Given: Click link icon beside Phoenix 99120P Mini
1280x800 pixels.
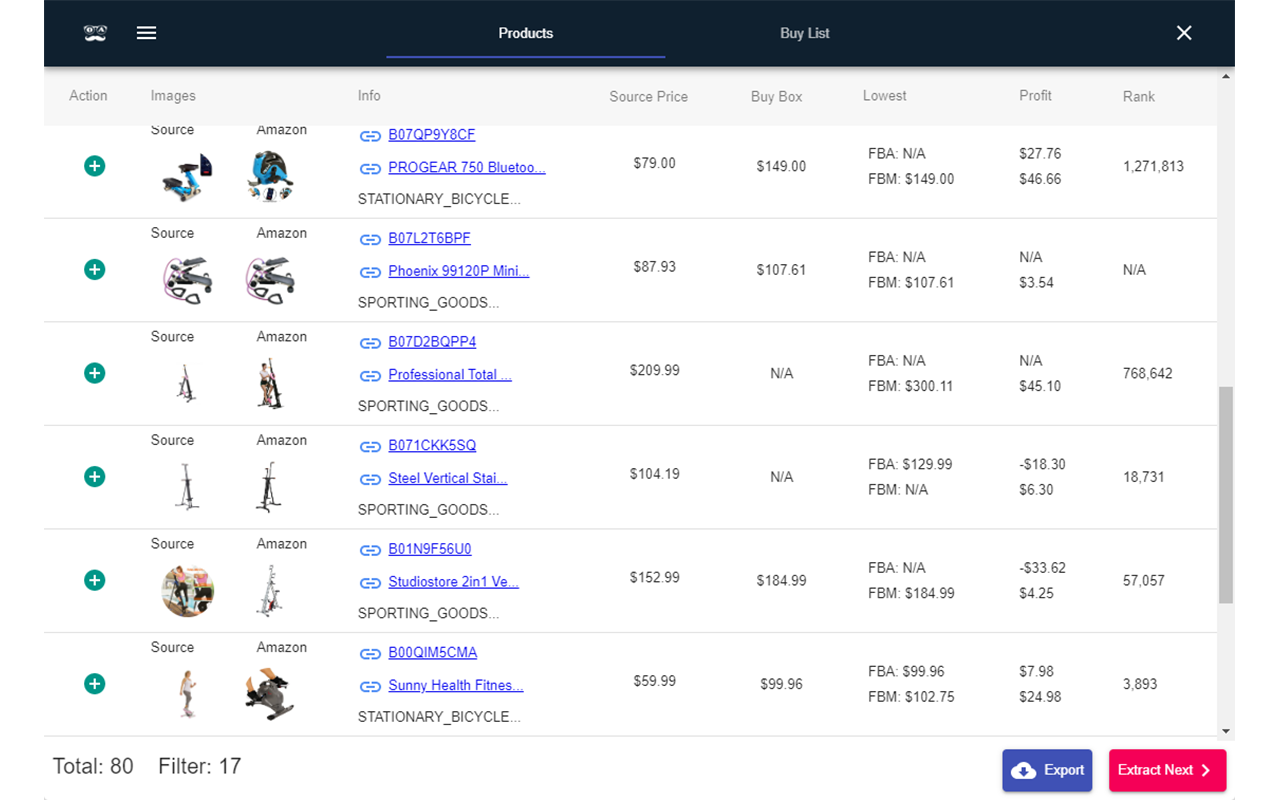Looking at the screenshot, I should [x=370, y=271].
